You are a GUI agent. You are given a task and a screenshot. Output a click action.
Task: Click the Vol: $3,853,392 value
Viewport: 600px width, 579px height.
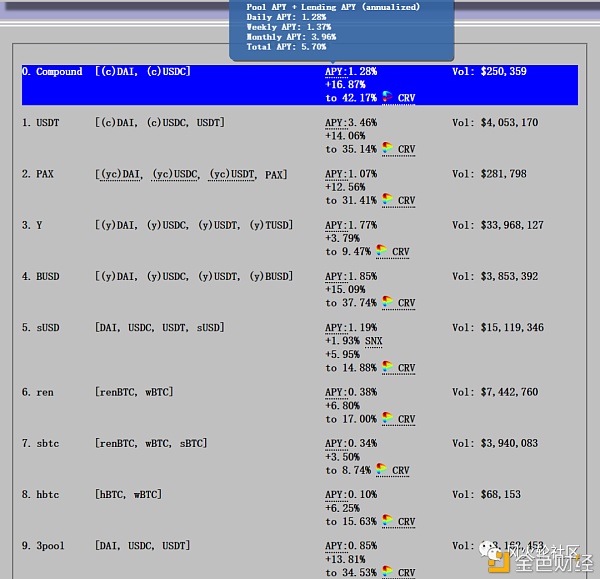pyautogui.click(x=495, y=277)
